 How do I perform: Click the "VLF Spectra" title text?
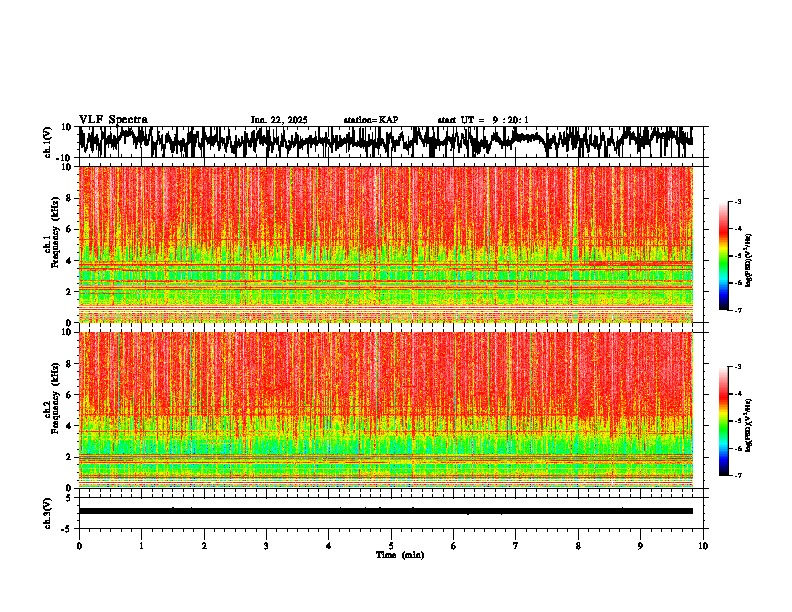pos(113,120)
